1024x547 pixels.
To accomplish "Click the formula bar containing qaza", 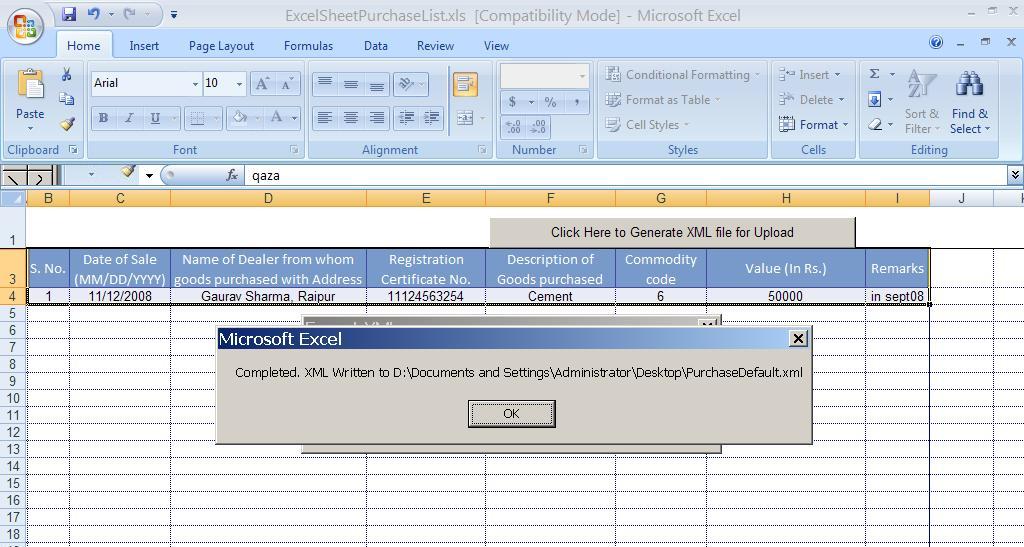I will click(x=620, y=175).
